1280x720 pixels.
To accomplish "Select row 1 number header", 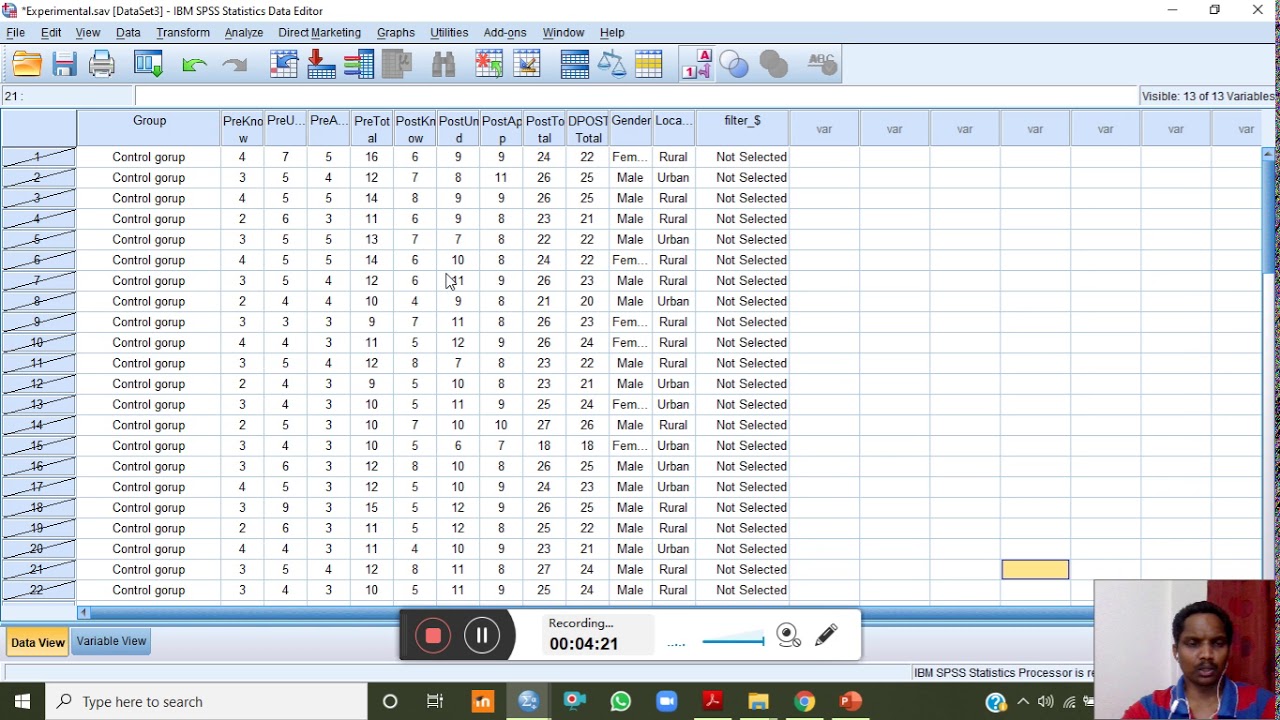I will click(x=38, y=157).
